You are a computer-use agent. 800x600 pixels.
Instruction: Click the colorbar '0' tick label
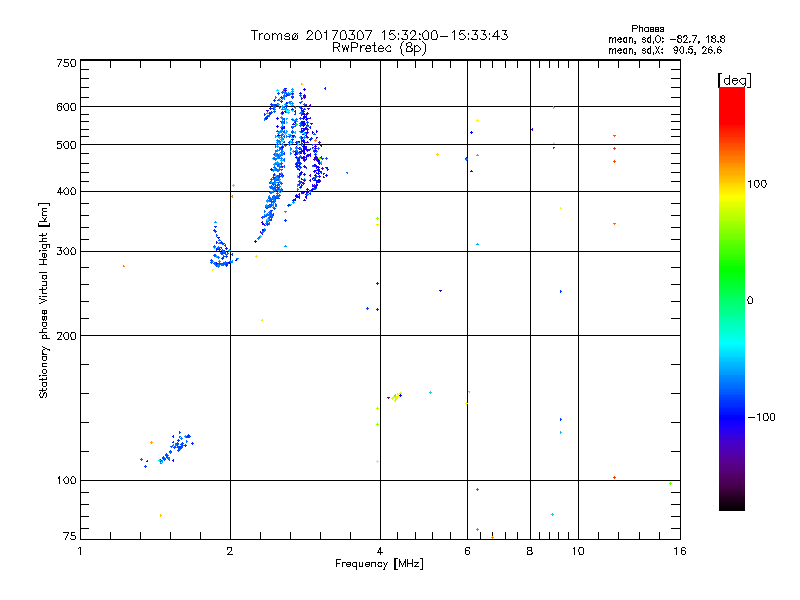click(x=750, y=301)
